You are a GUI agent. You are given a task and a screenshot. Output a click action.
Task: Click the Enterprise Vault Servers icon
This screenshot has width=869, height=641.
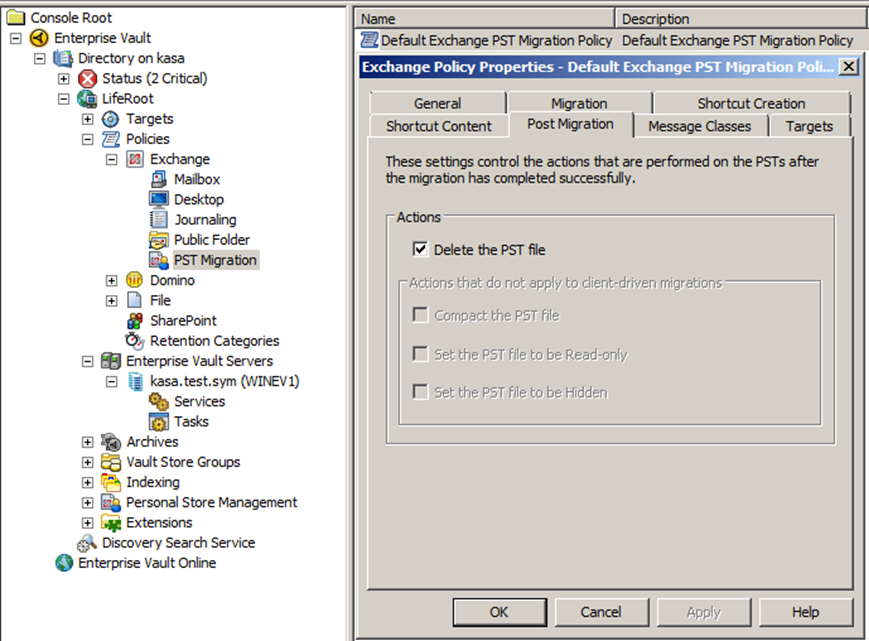pos(110,361)
